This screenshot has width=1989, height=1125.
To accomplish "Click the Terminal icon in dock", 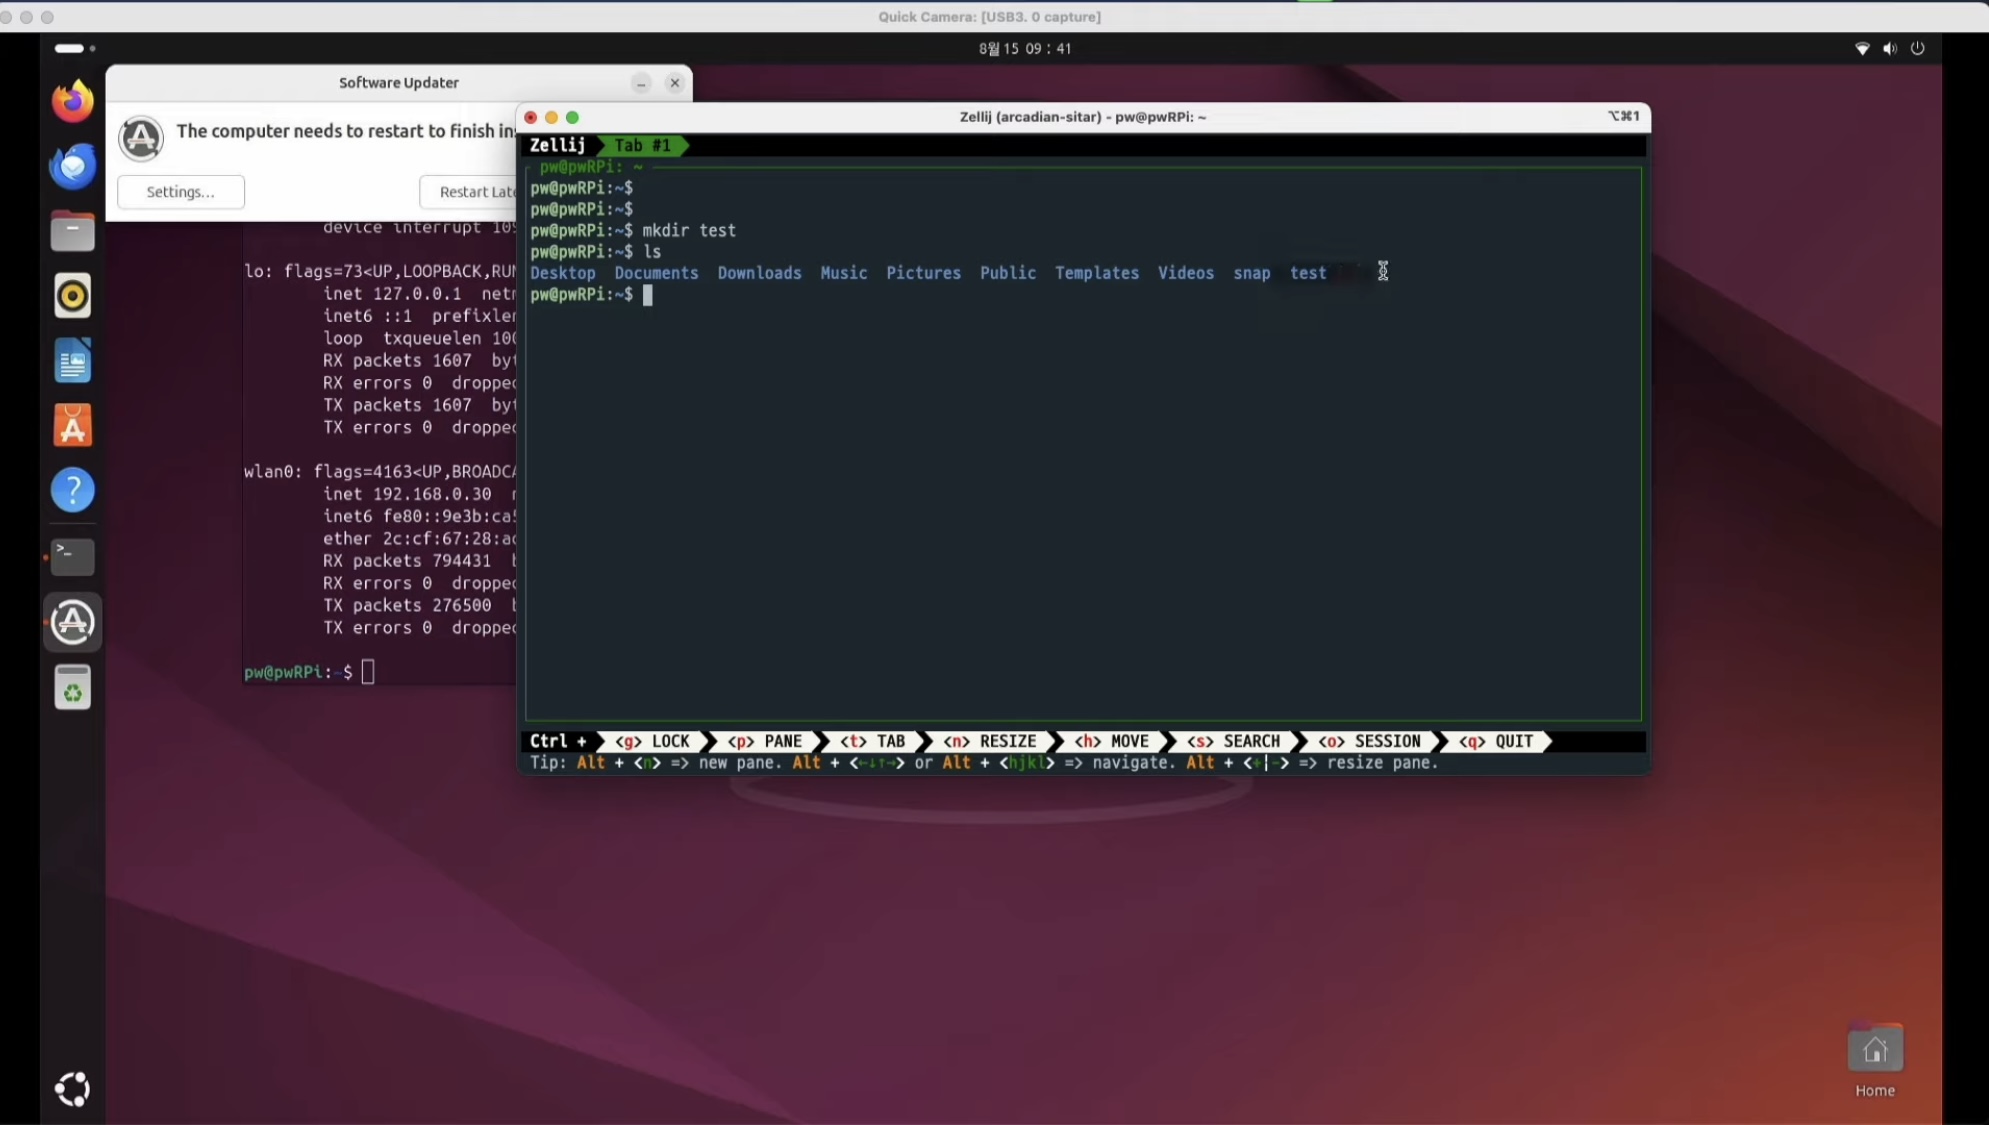I will [x=72, y=556].
